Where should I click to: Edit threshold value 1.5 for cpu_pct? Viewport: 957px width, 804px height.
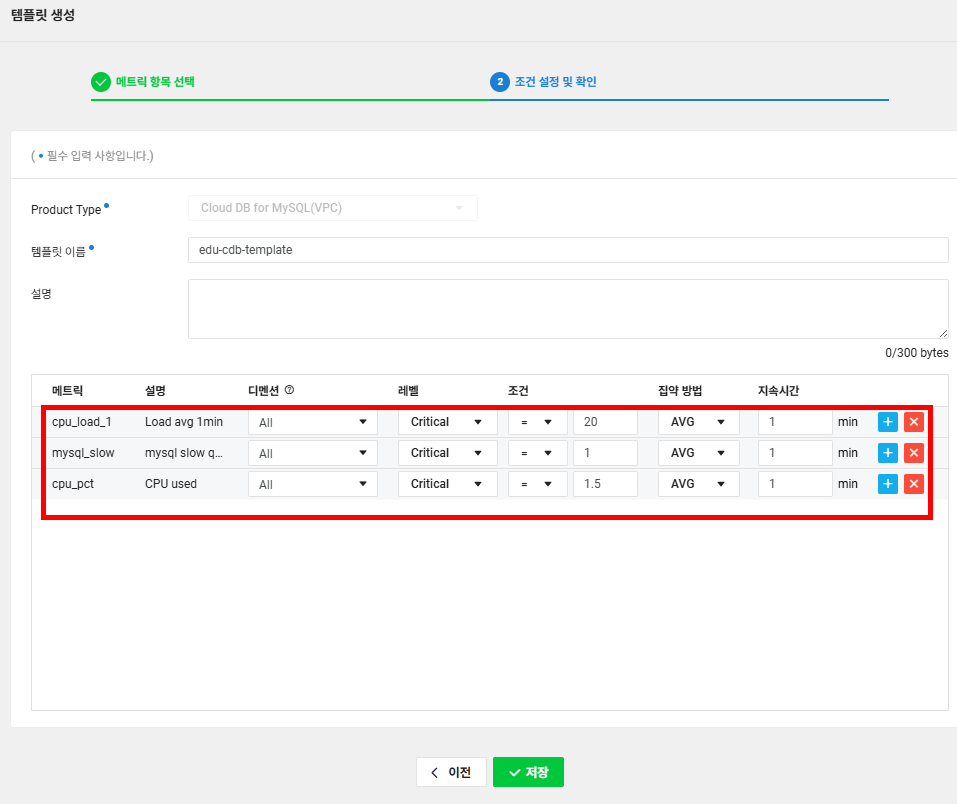[x=605, y=484]
